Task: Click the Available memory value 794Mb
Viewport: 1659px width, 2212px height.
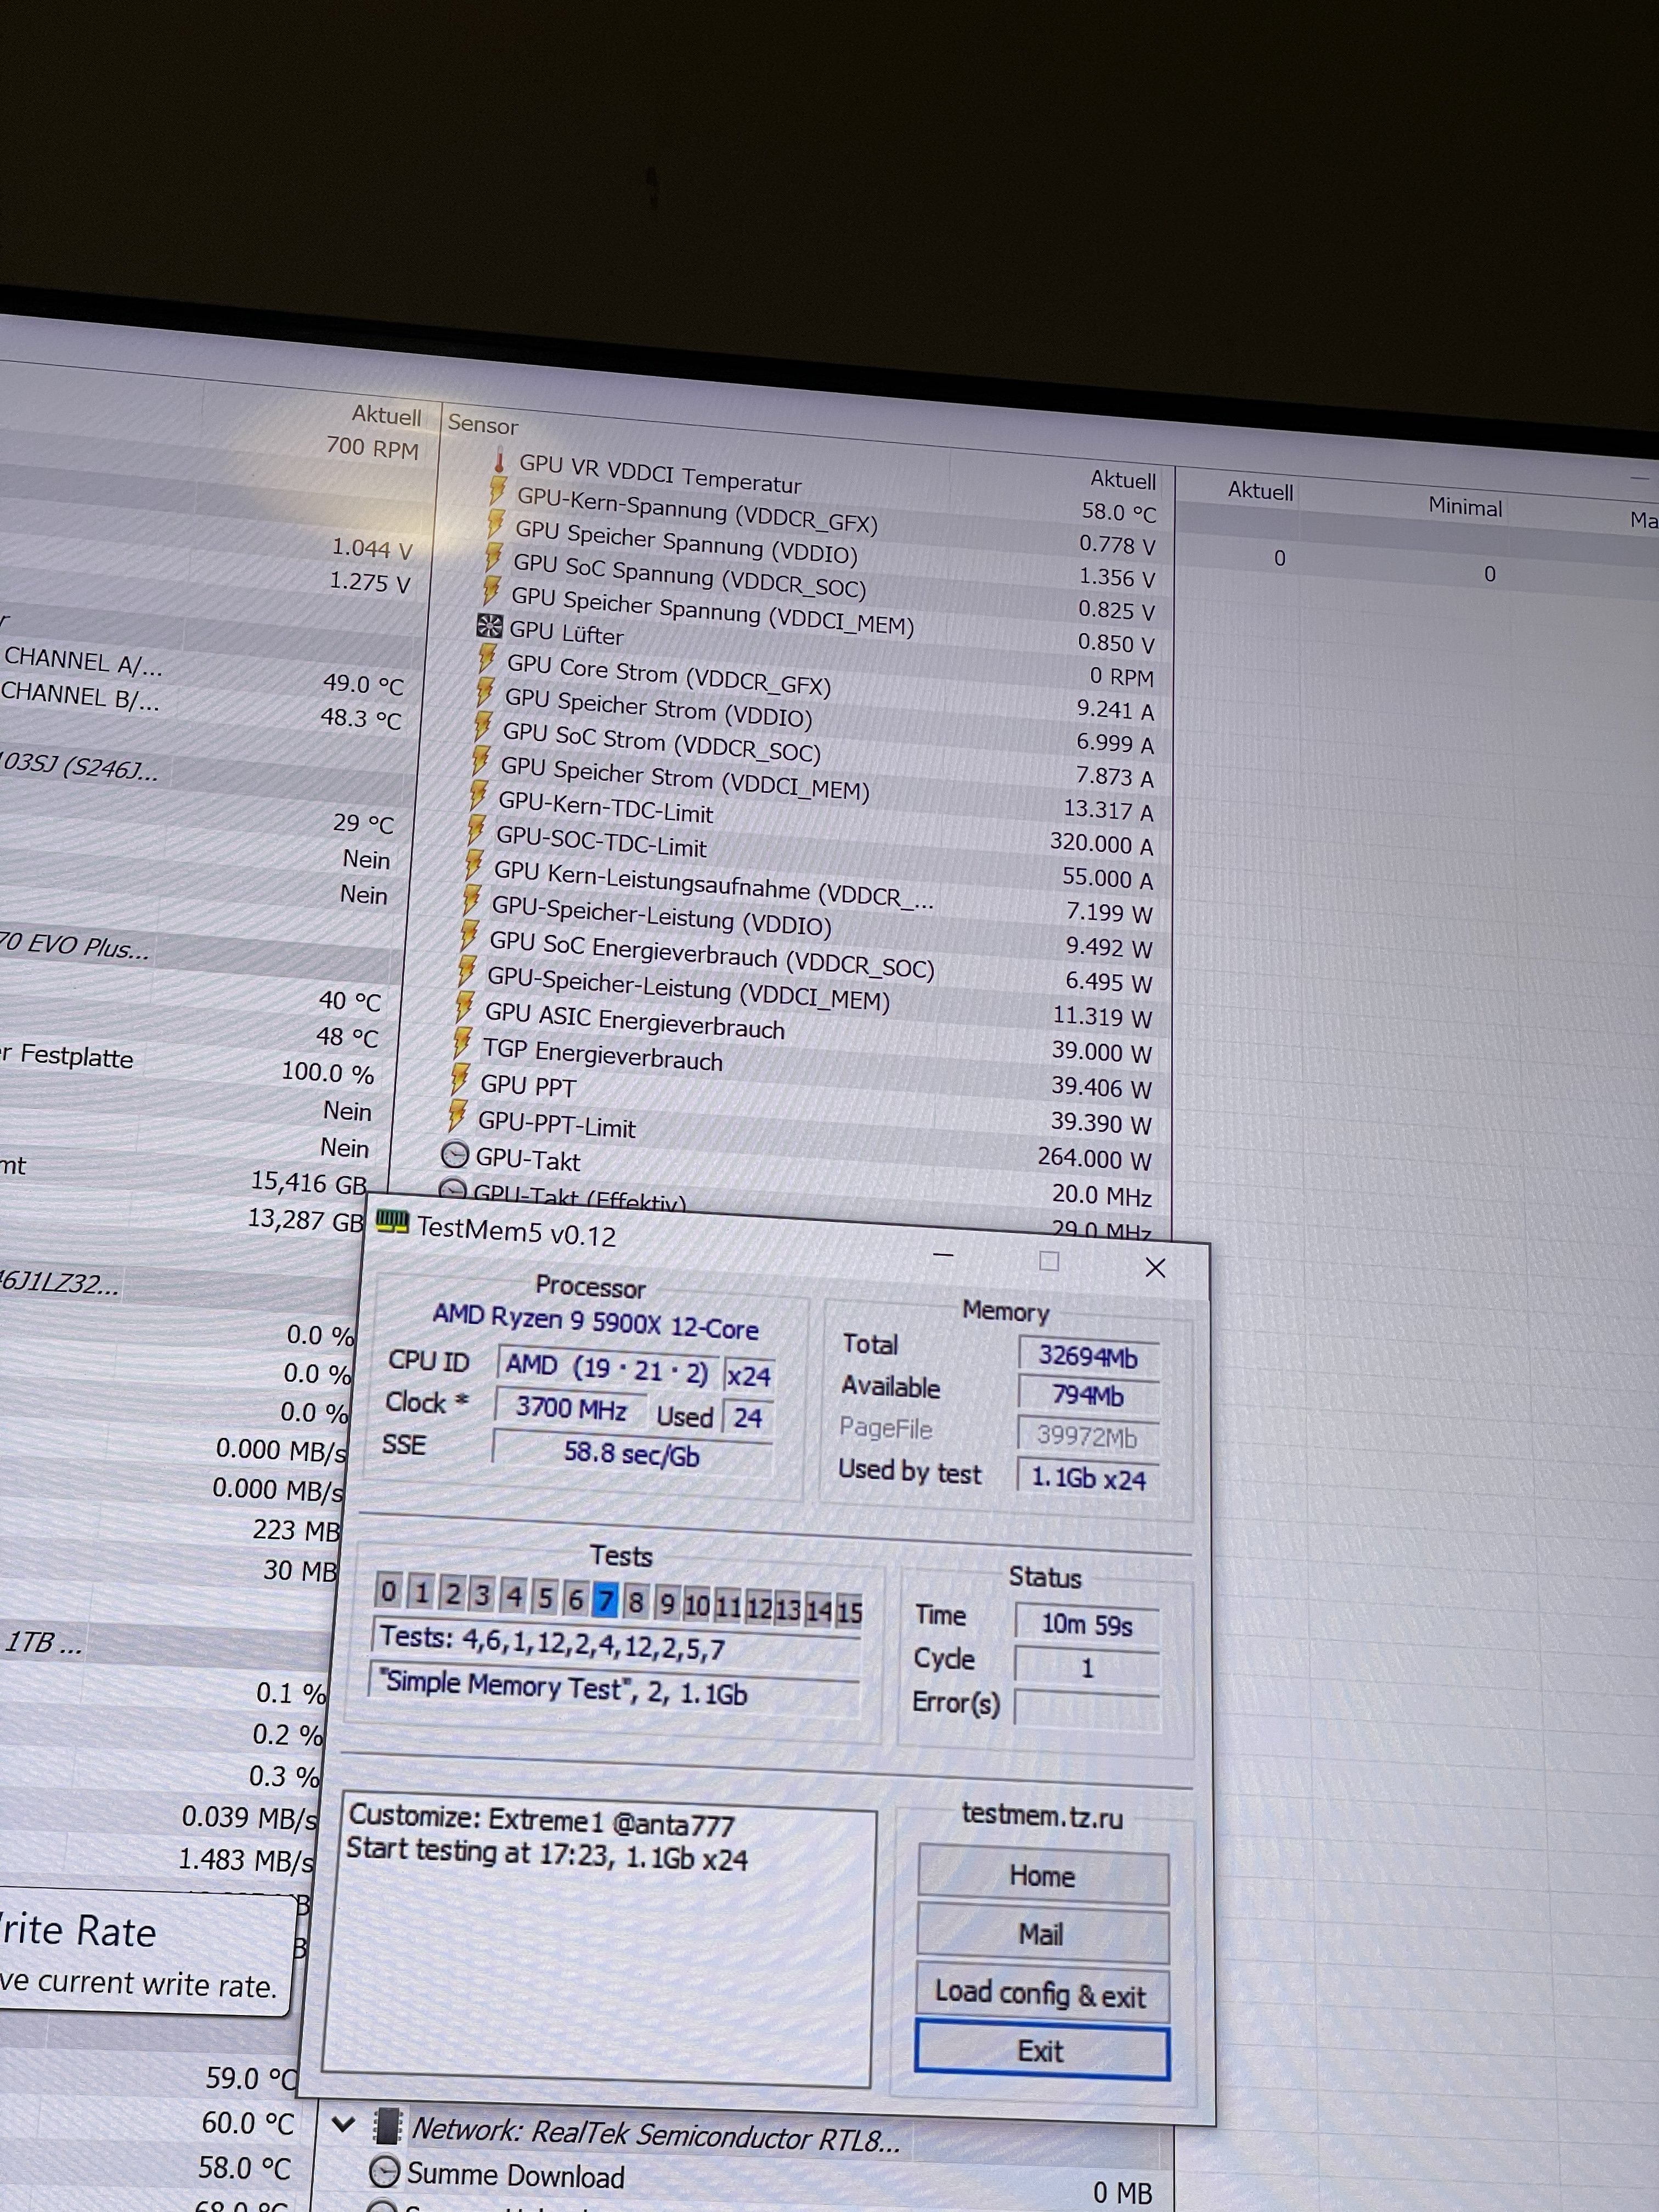Action: [x=1088, y=1396]
